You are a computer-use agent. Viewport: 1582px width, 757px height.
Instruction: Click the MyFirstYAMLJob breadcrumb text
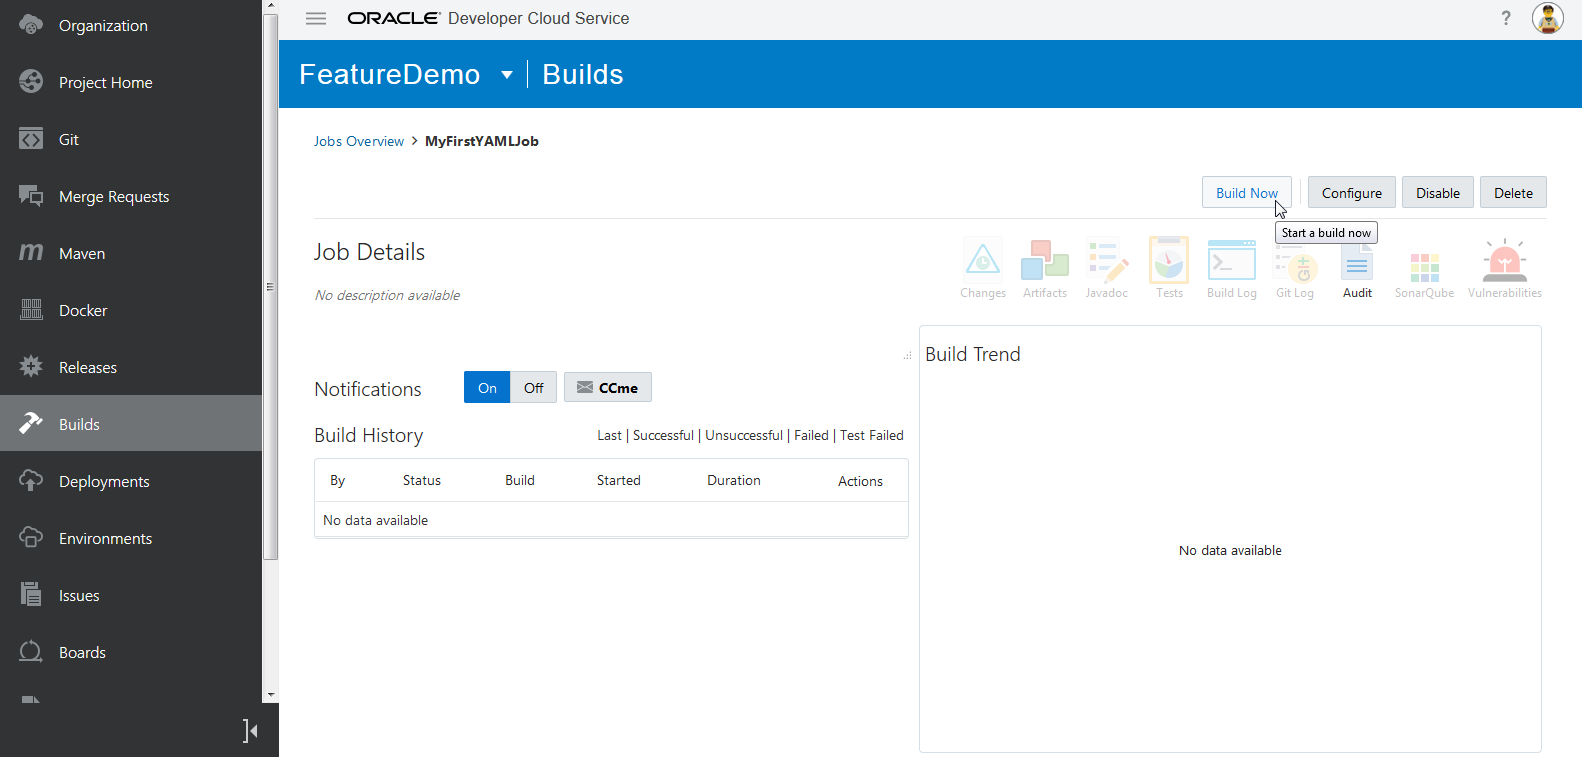[x=482, y=141]
